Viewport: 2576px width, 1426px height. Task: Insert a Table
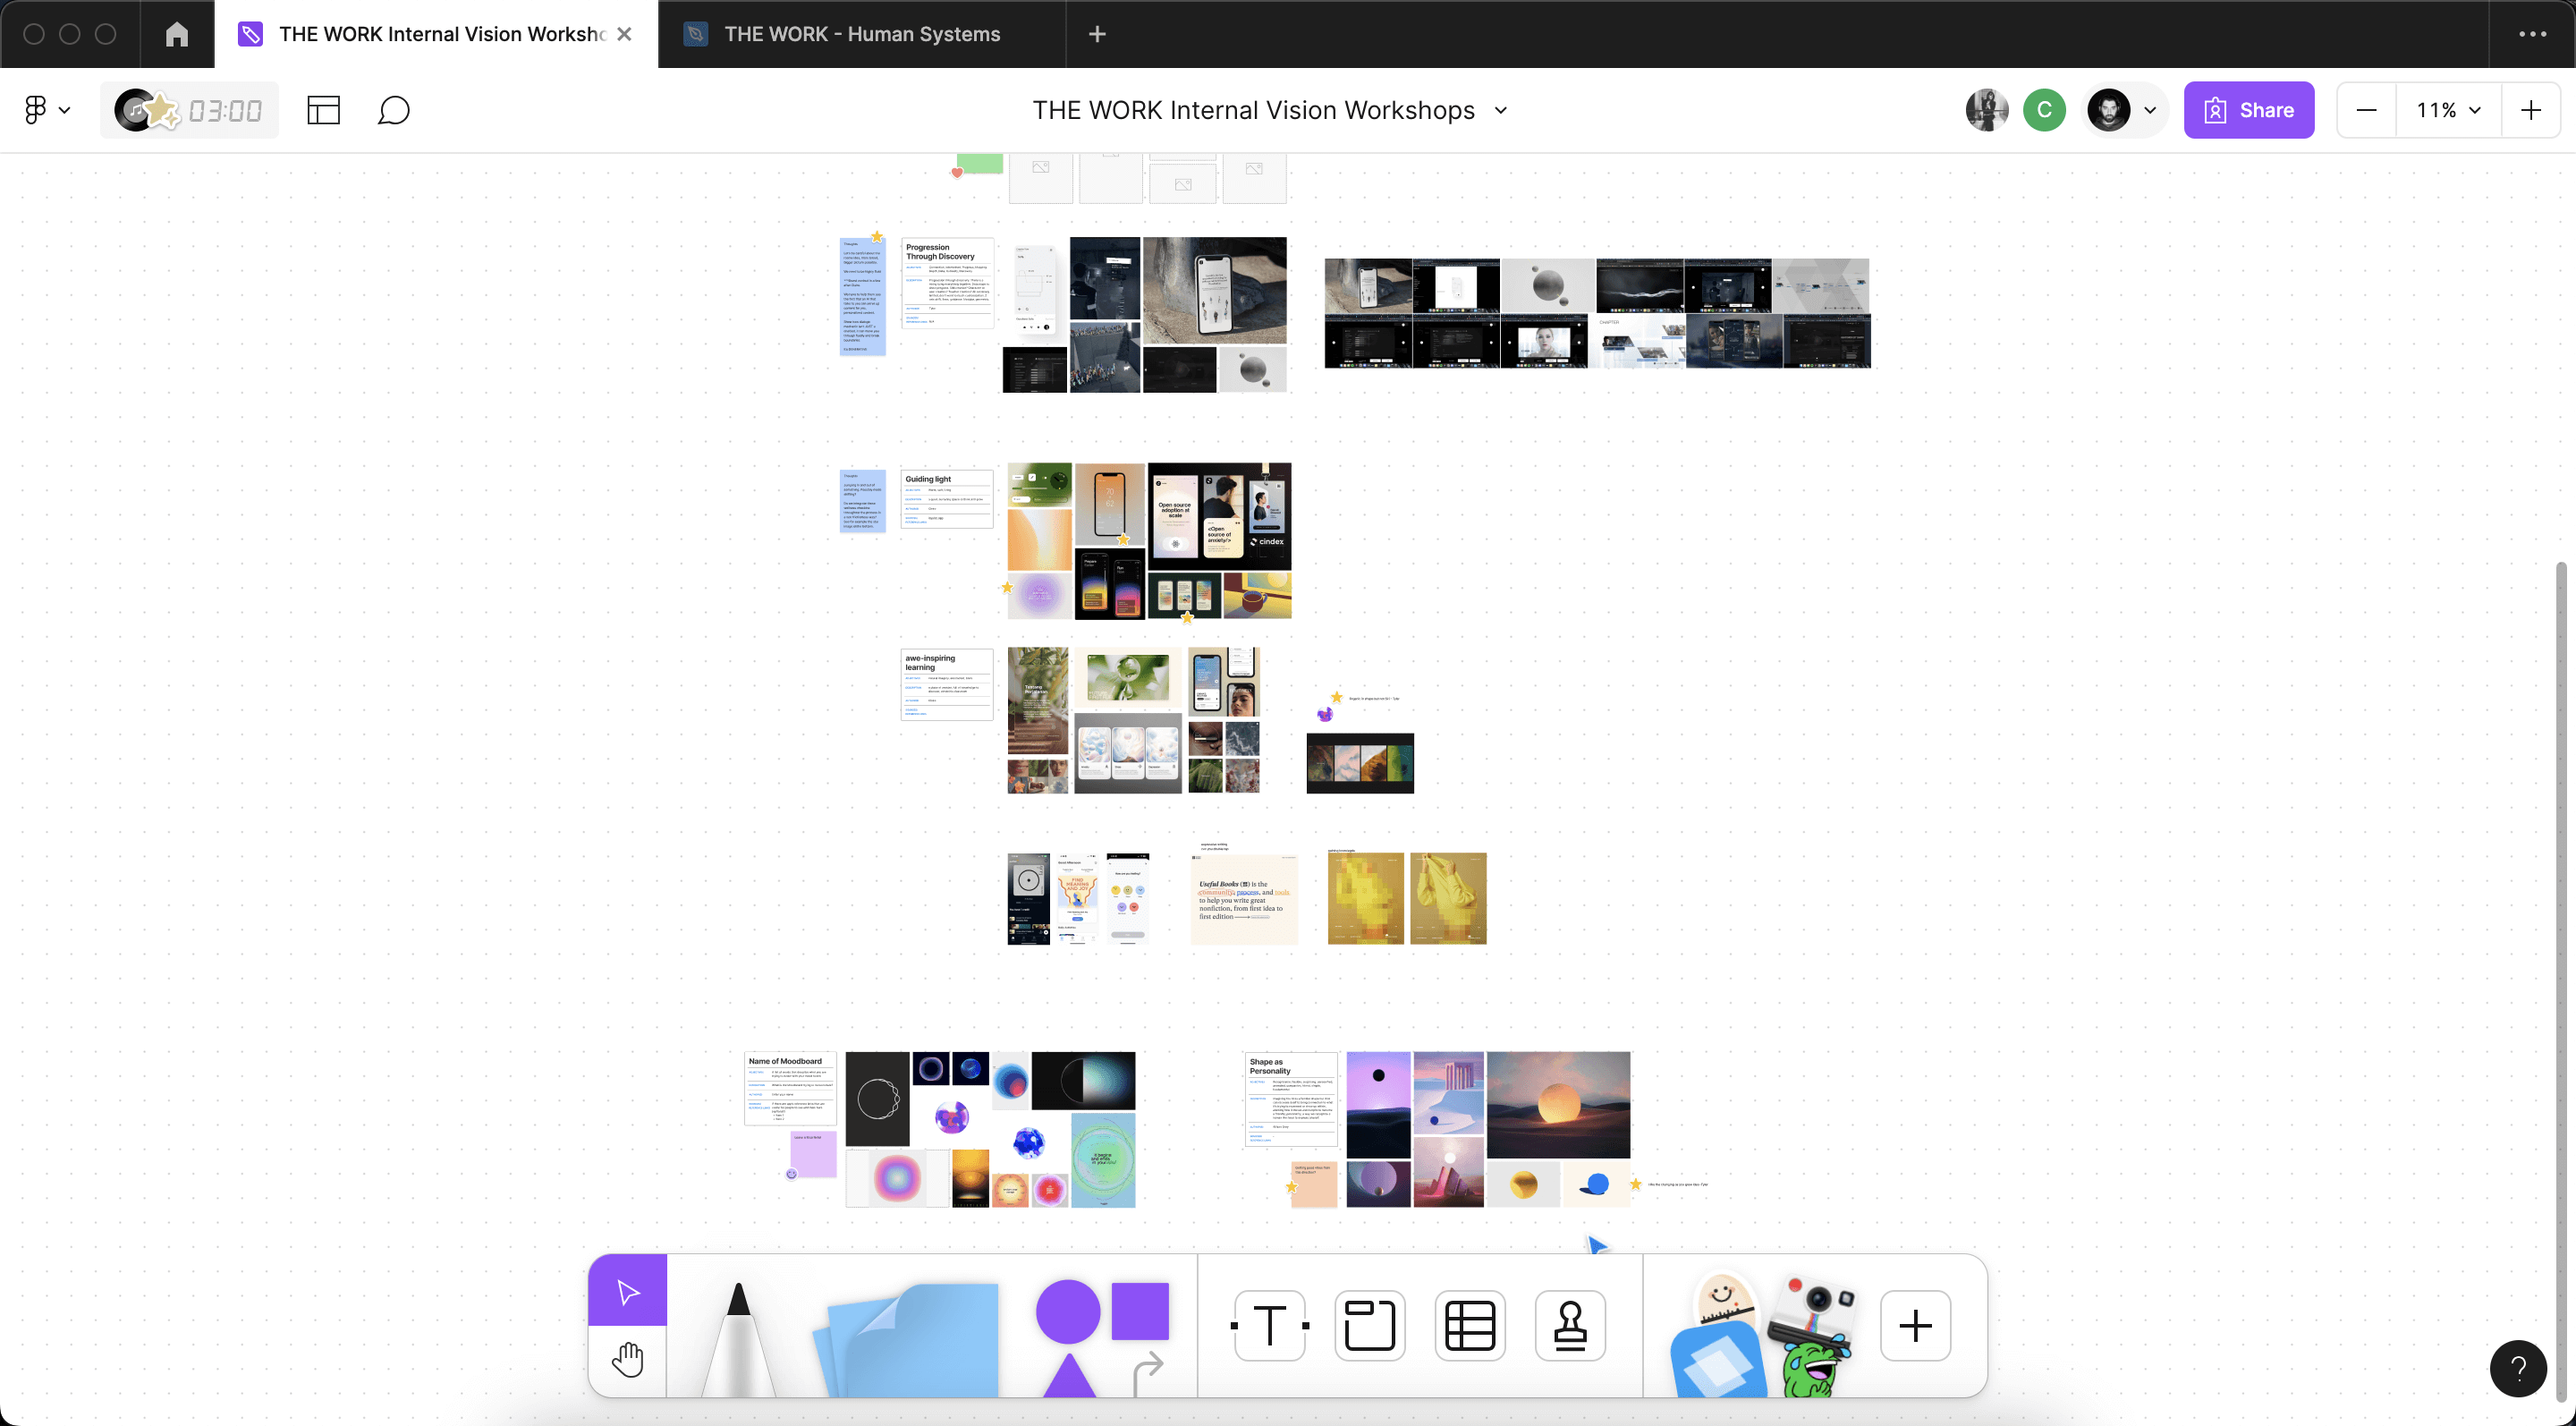click(1470, 1326)
